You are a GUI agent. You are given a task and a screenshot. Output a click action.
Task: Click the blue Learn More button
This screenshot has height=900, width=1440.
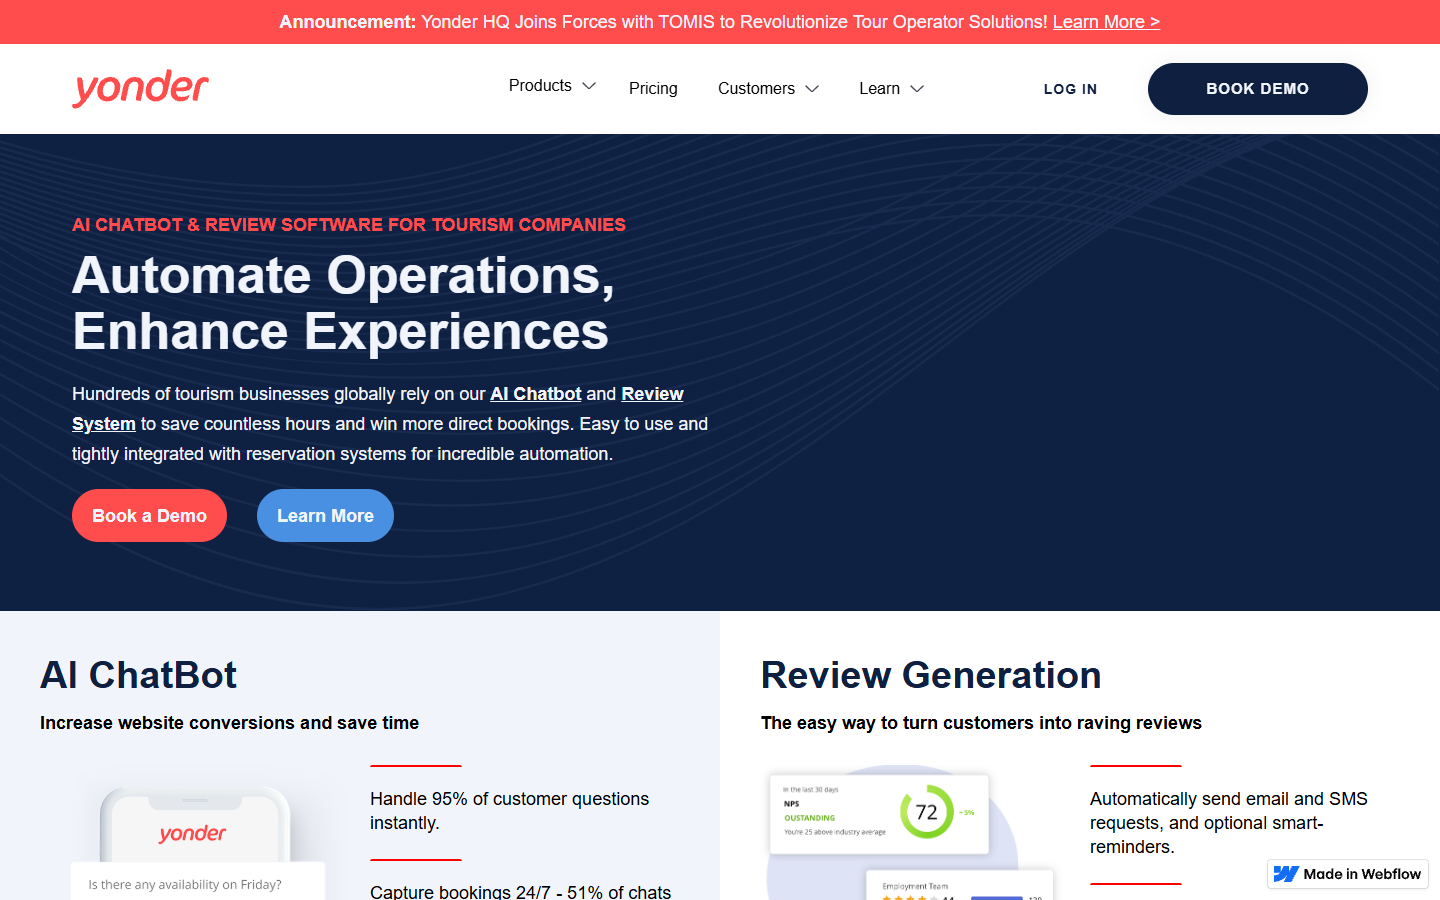click(x=325, y=516)
